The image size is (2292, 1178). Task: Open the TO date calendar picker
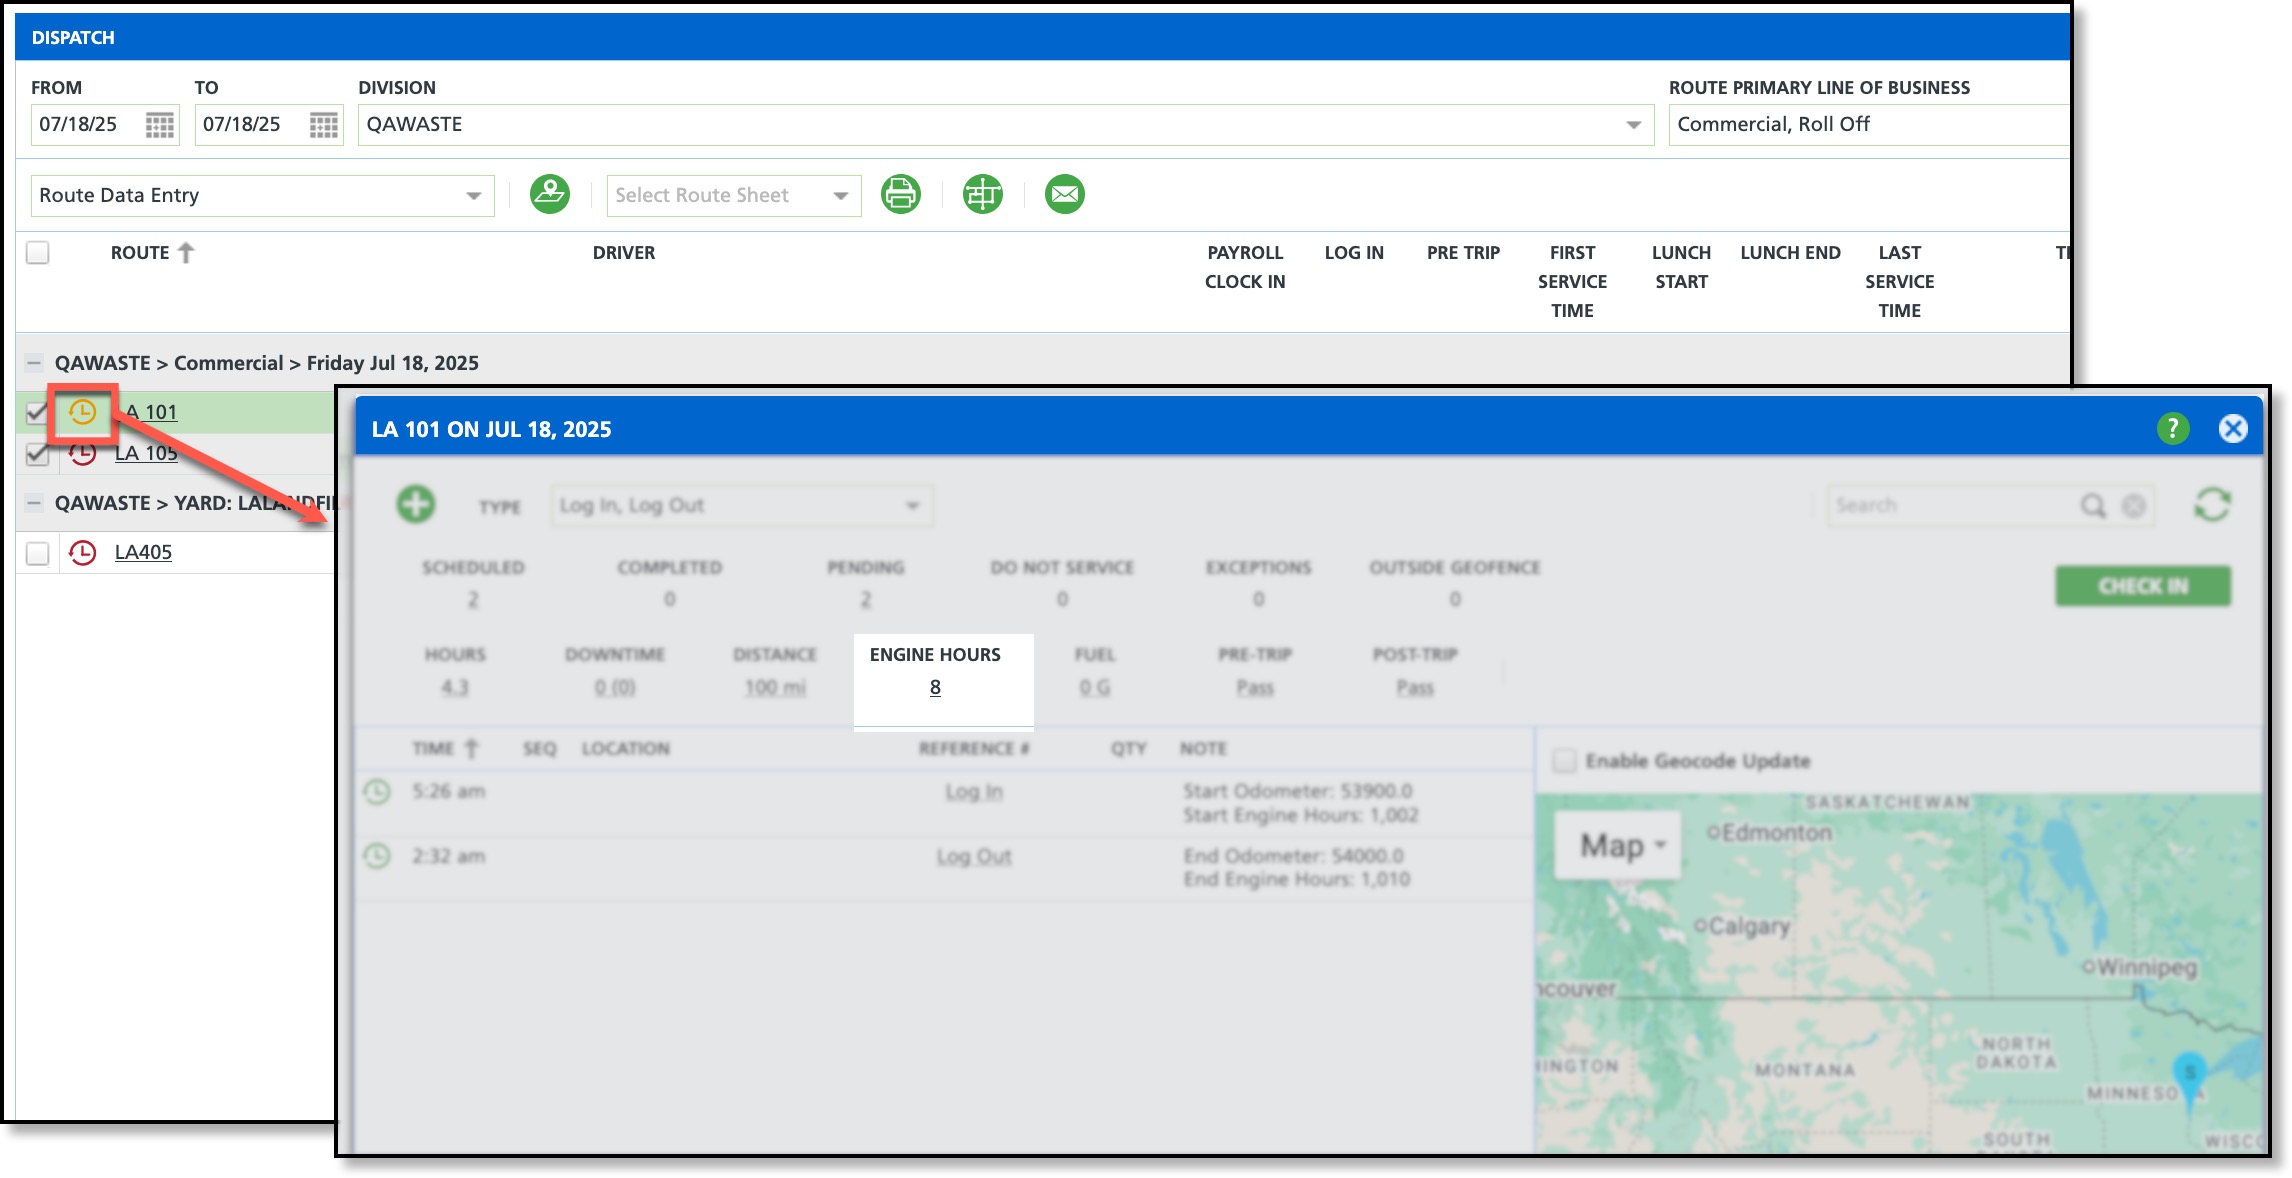coord(323,125)
